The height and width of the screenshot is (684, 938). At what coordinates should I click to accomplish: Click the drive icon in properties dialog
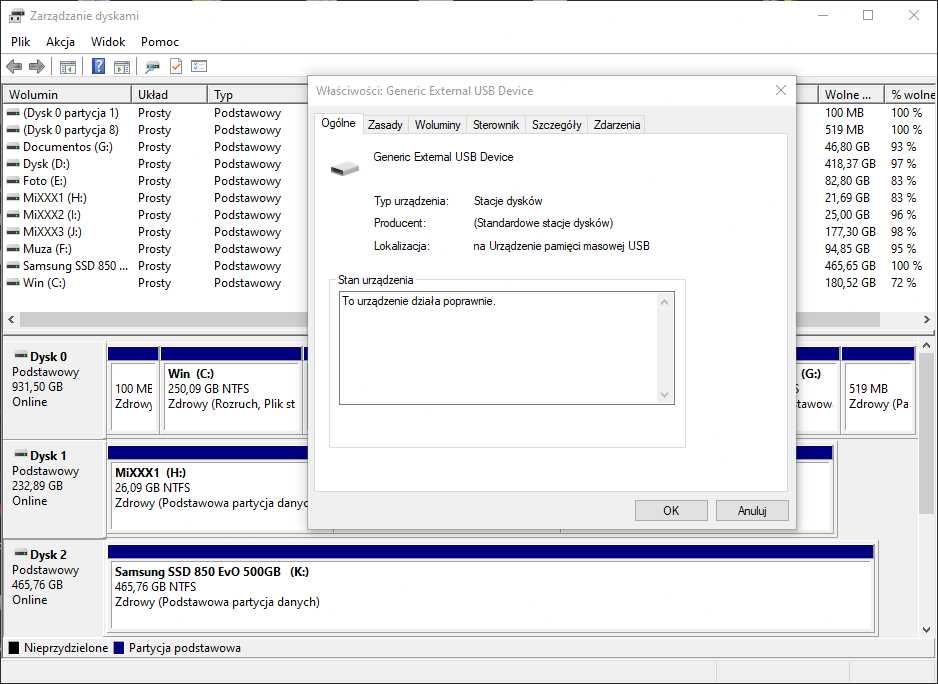pos(345,169)
